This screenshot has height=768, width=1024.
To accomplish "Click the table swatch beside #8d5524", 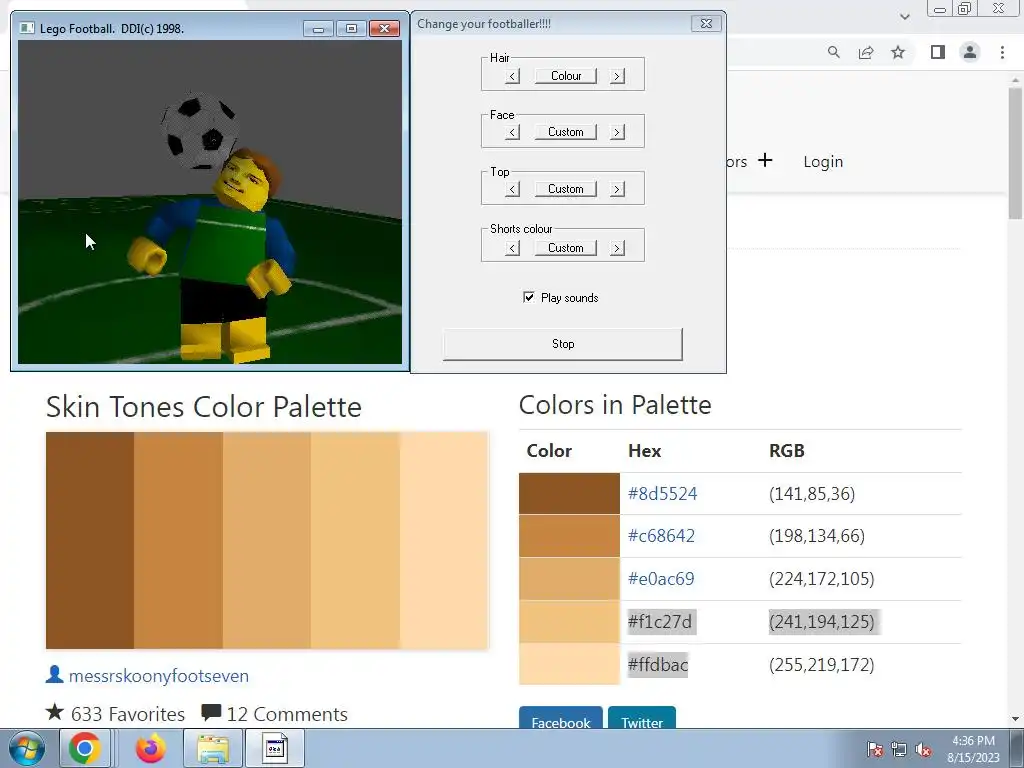I will pos(569,493).
